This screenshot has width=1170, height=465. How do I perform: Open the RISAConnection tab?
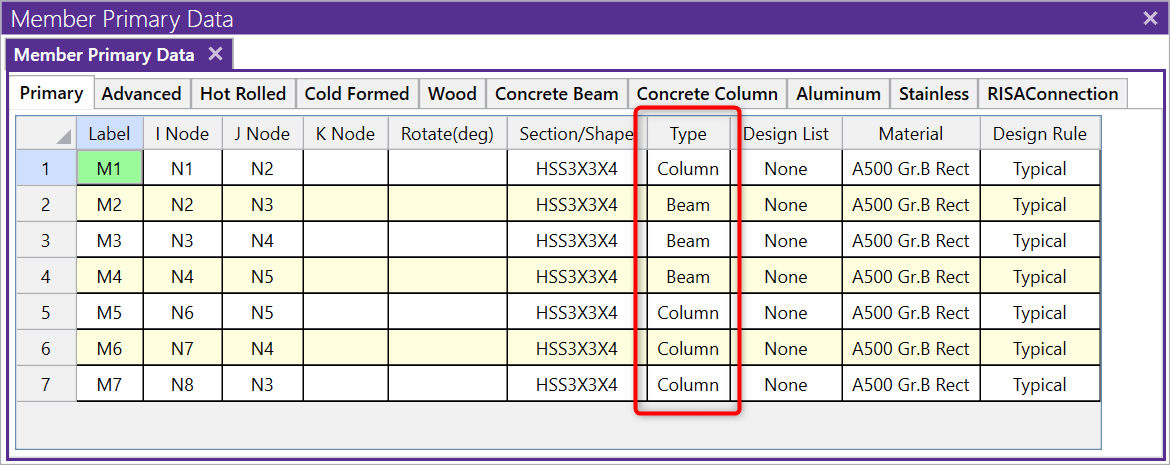coord(1052,94)
